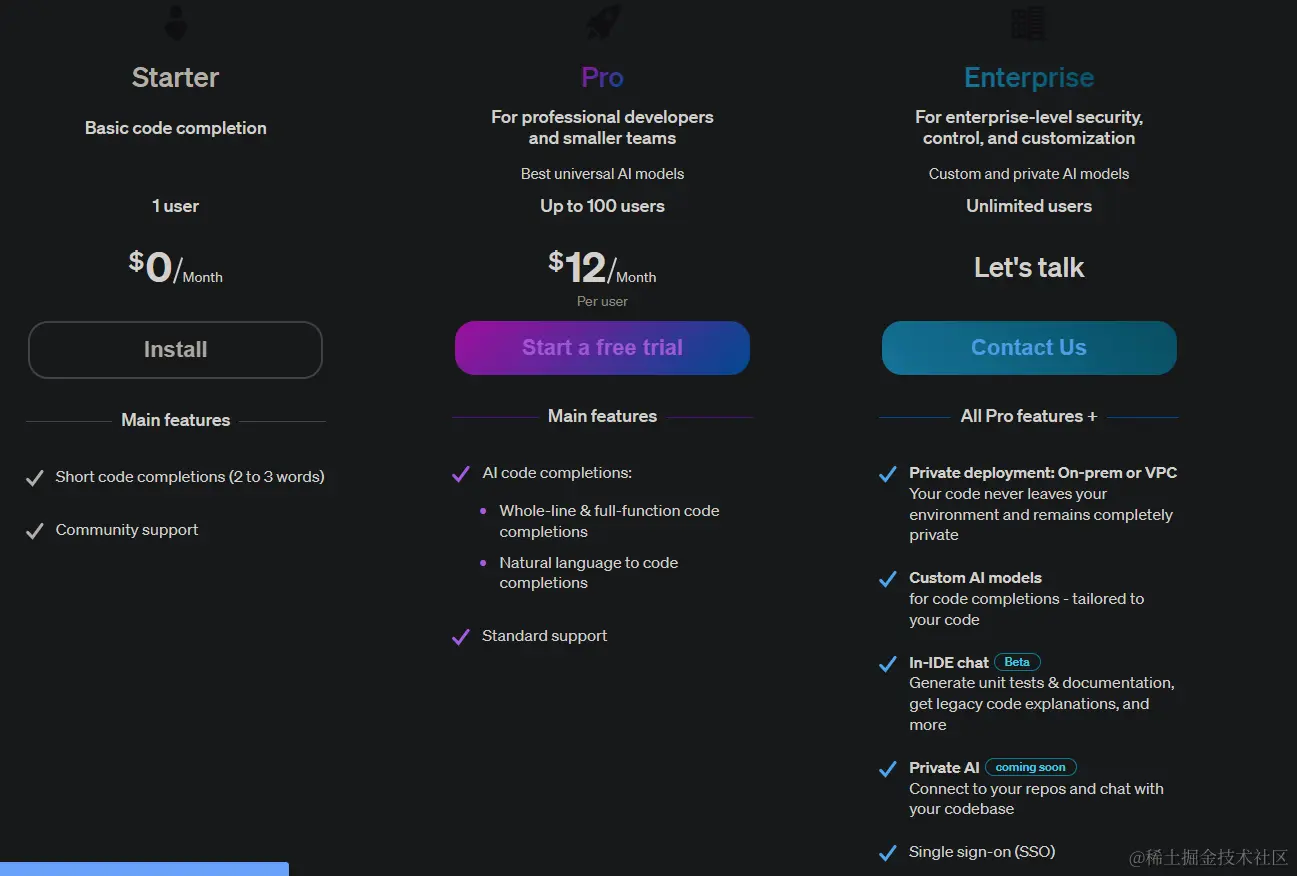Select the Pro plan heading
1297x876 pixels.
(602, 77)
